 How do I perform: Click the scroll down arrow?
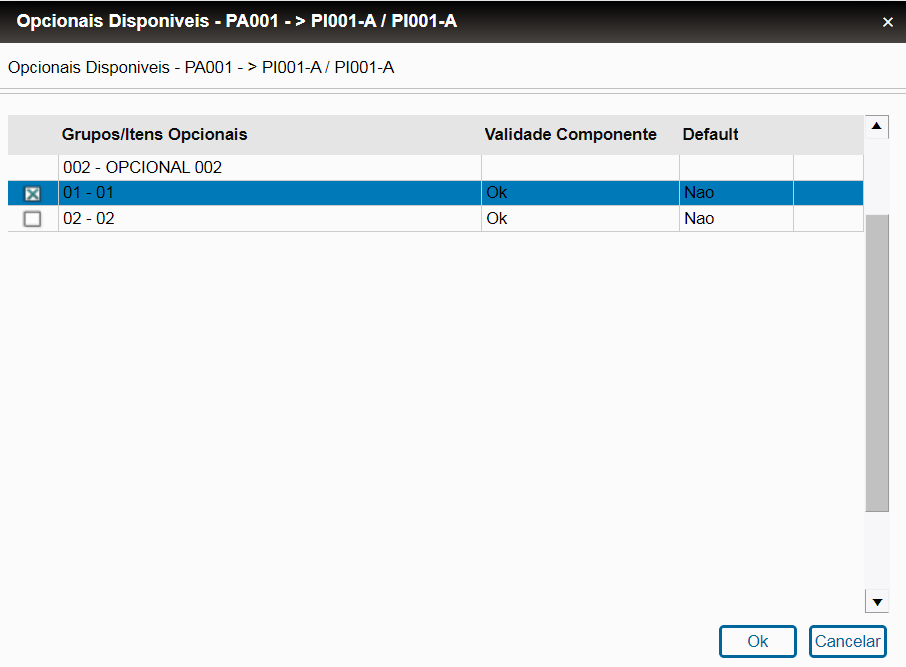click(877, 601)
